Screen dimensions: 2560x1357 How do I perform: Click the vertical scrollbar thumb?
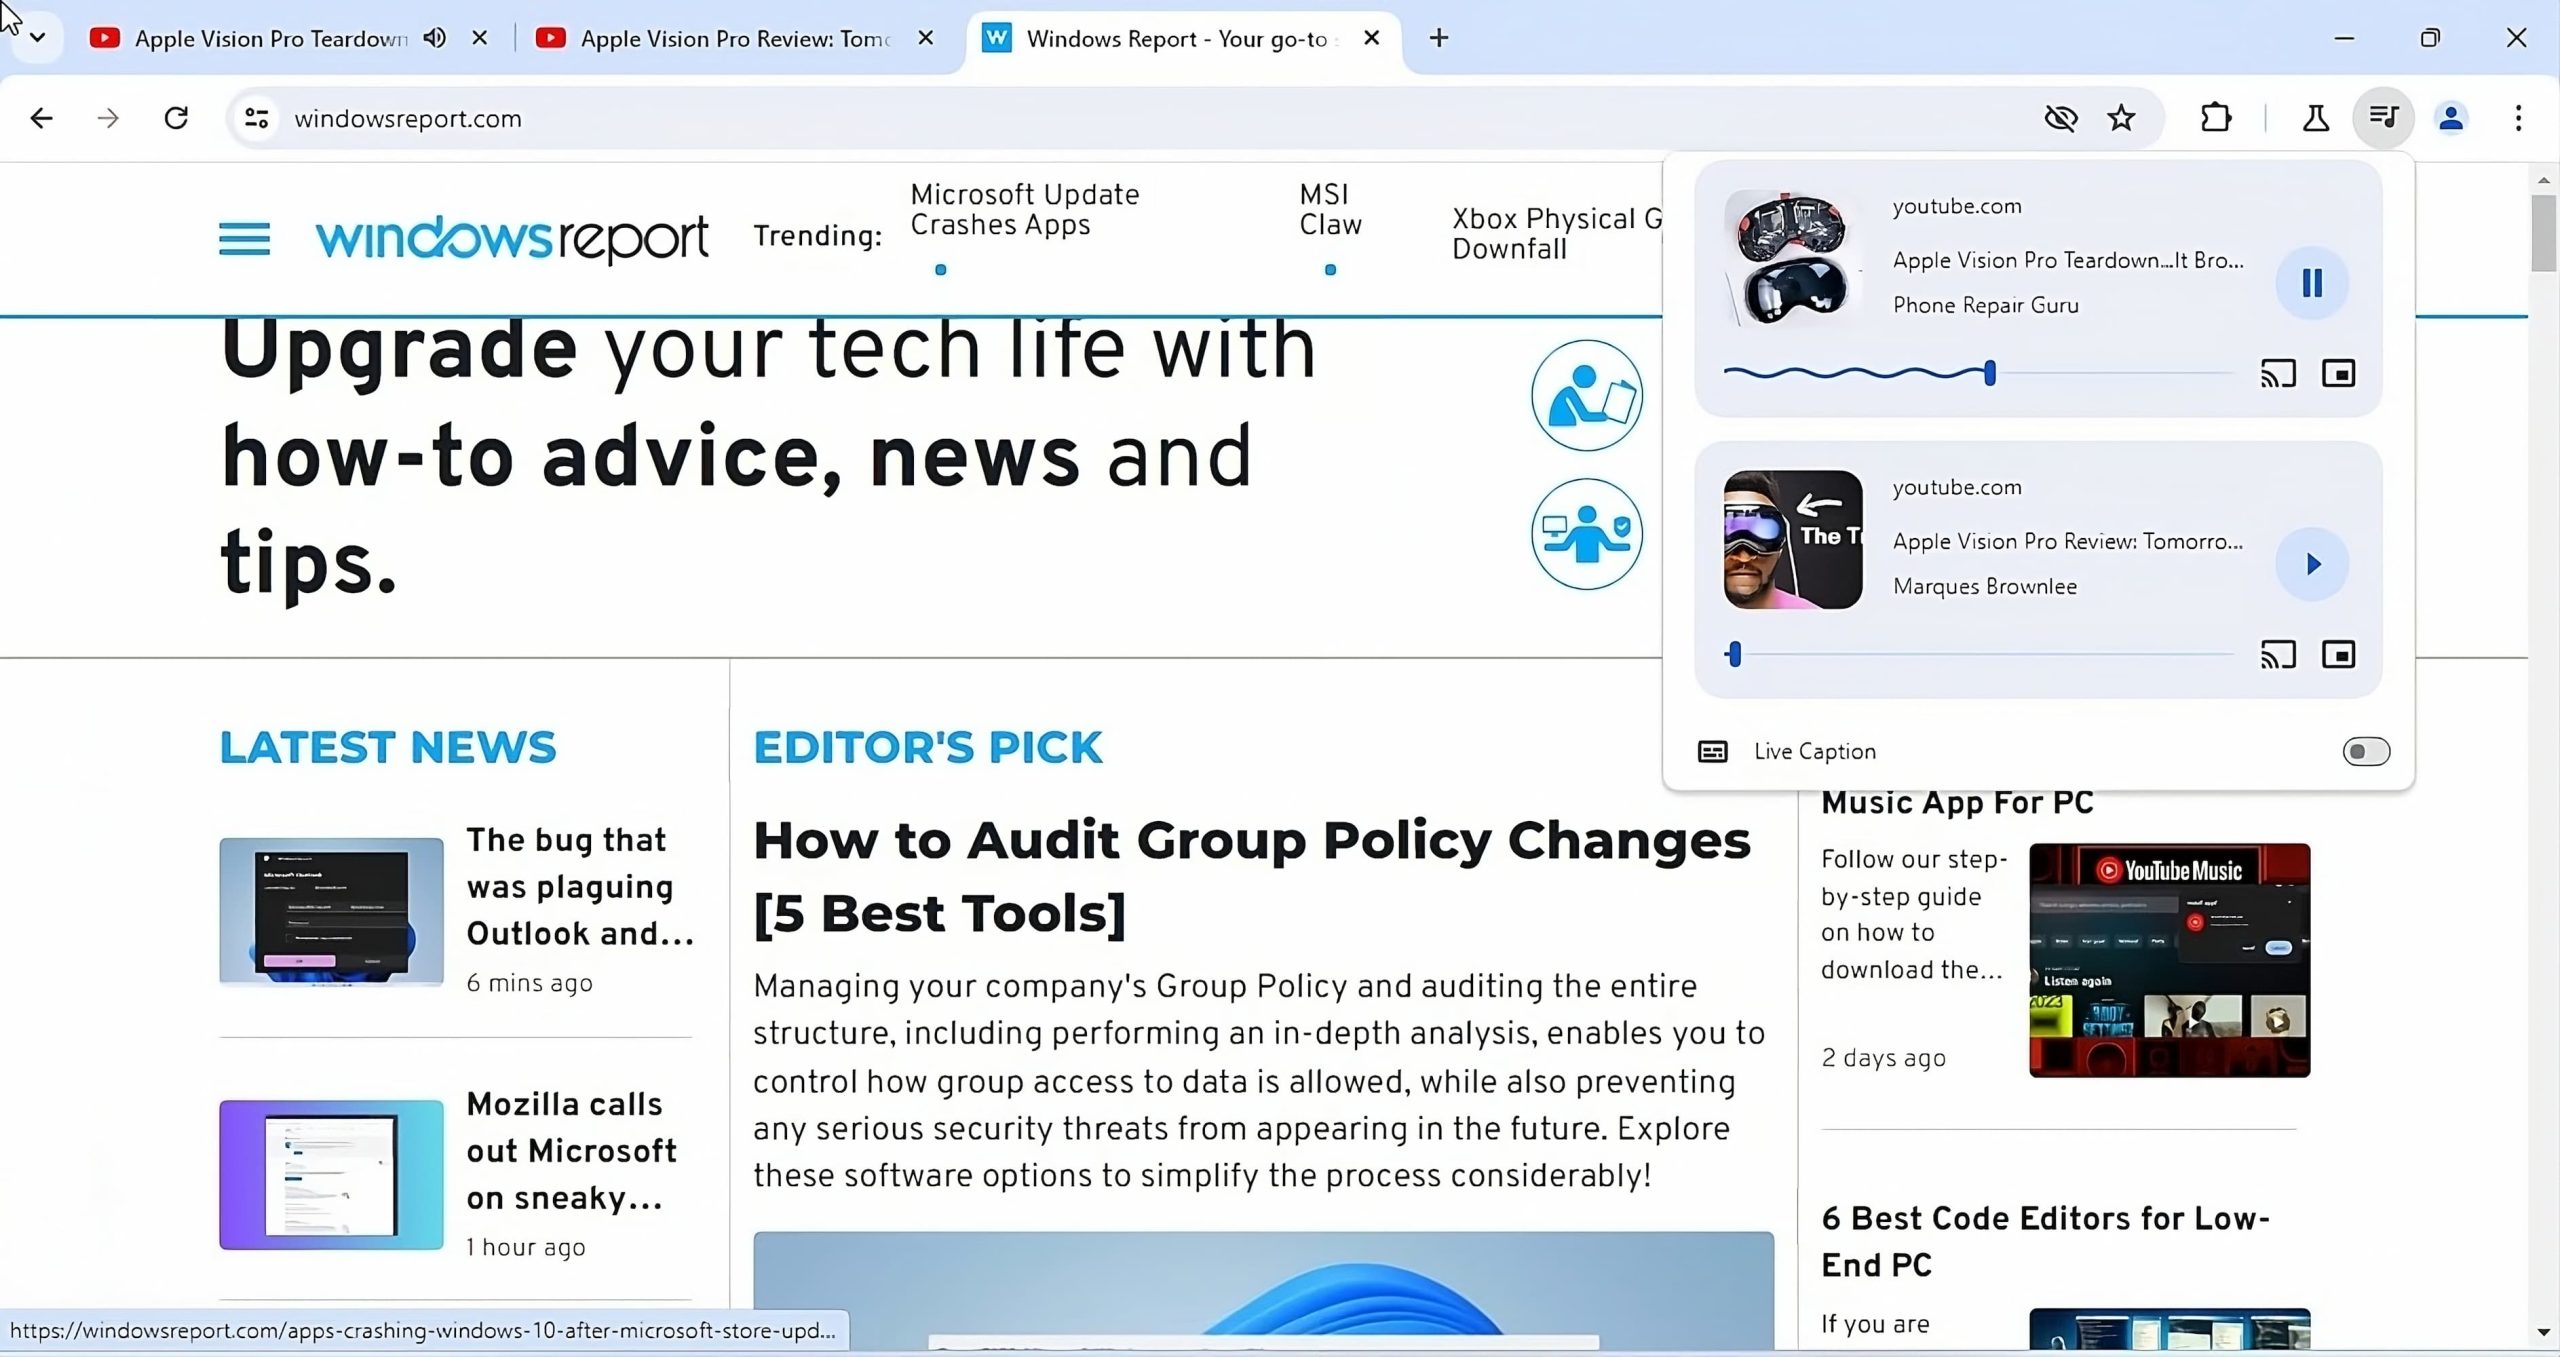coord(2544,233)
